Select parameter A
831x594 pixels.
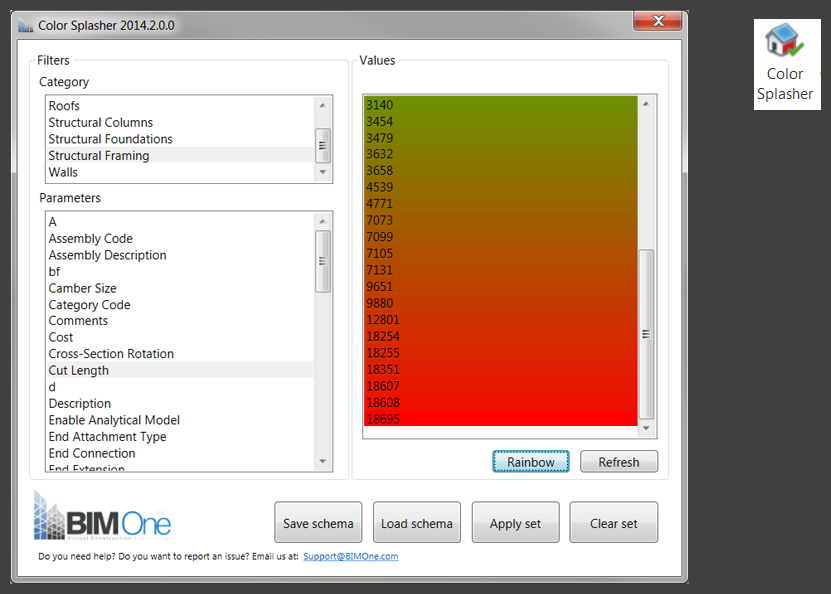click(x=180, y=221)
